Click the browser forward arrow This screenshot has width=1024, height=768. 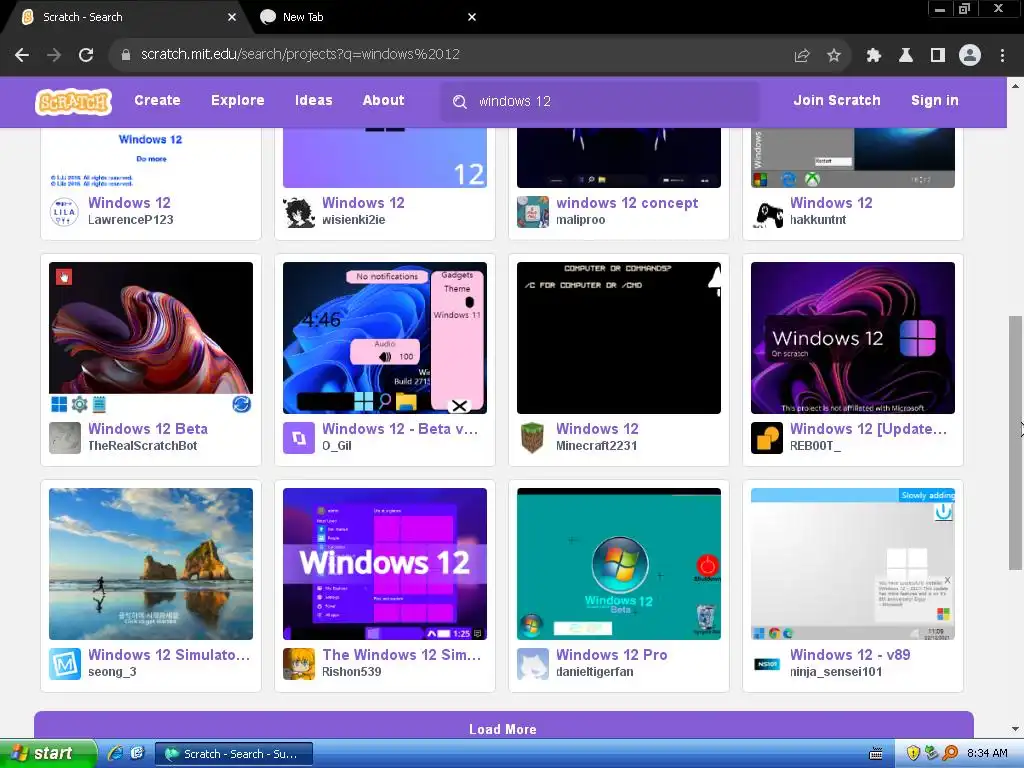54,55
